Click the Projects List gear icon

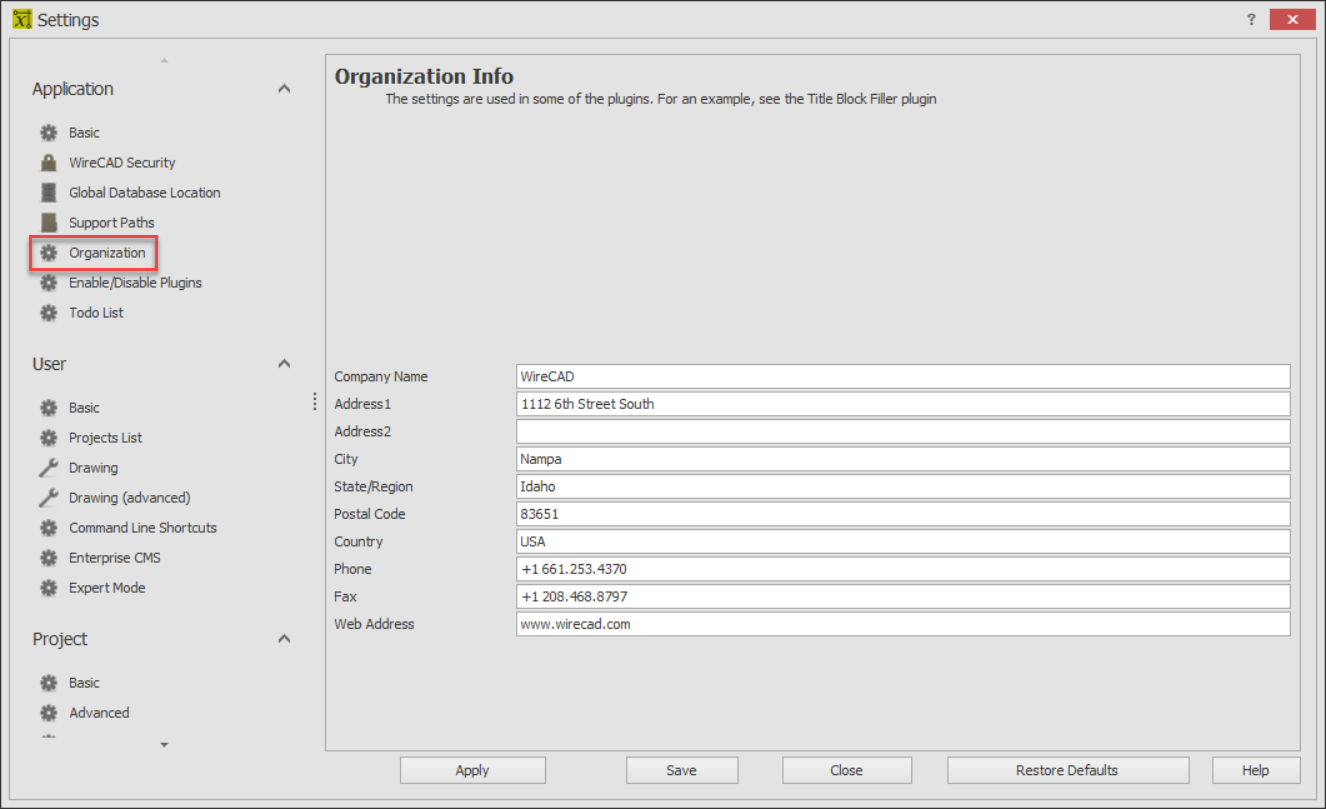tap(48, 438)
